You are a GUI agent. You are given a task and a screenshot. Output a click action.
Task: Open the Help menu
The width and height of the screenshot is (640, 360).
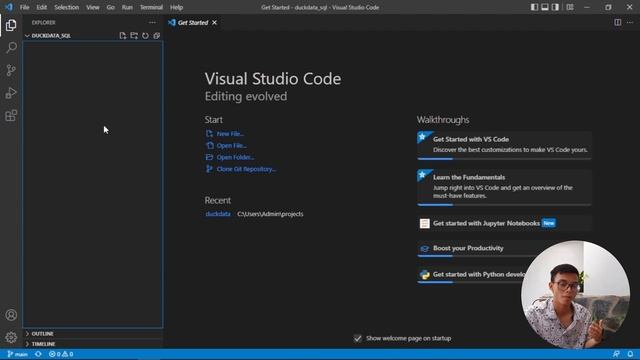(176, 7)
